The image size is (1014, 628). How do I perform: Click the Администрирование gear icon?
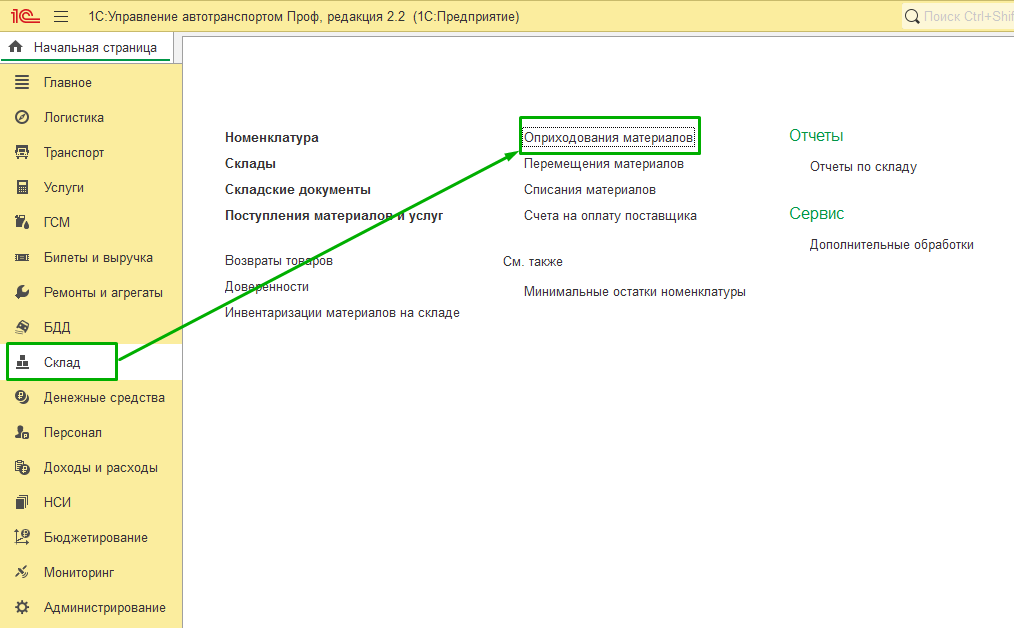(x=22, y=608)
